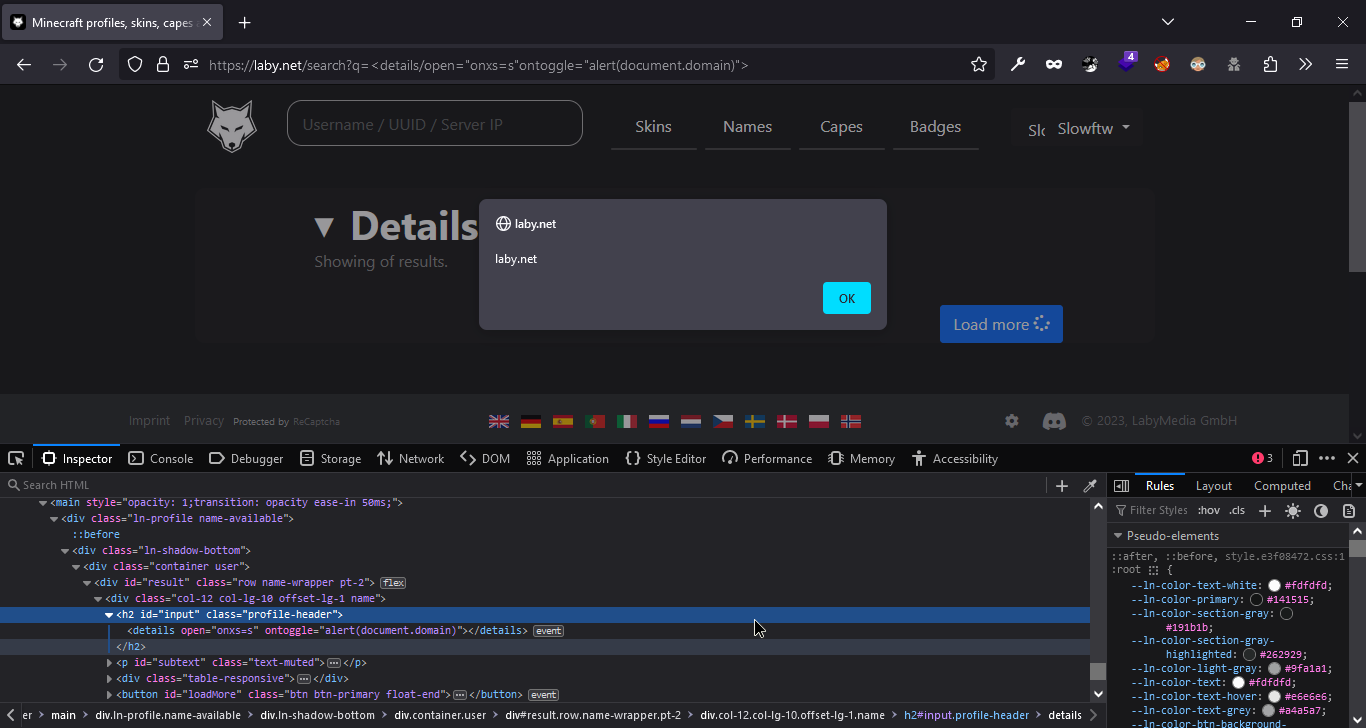Screen dimensions: 1366x728
Task: Open the Discord link icon
Action: pyautogui.click(x=1054, y=421)
